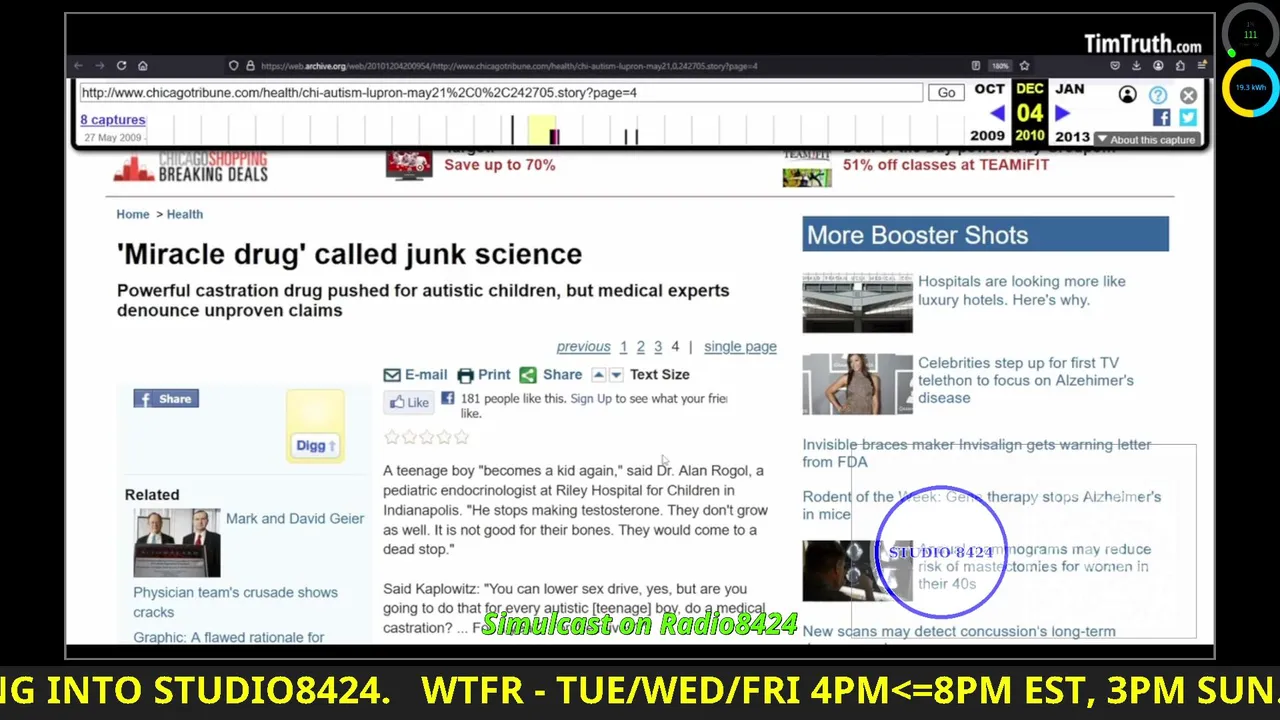Open the Wayback Machine user account icon
This screenshot has height=720, width=1280.
pyautogui.click(x=1127, y=95)
